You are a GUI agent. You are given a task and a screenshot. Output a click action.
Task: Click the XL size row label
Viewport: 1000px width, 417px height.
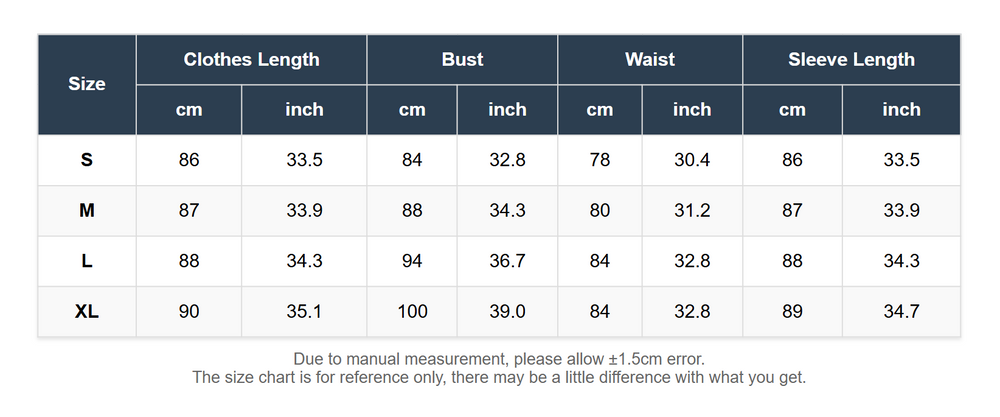(87, 312)
